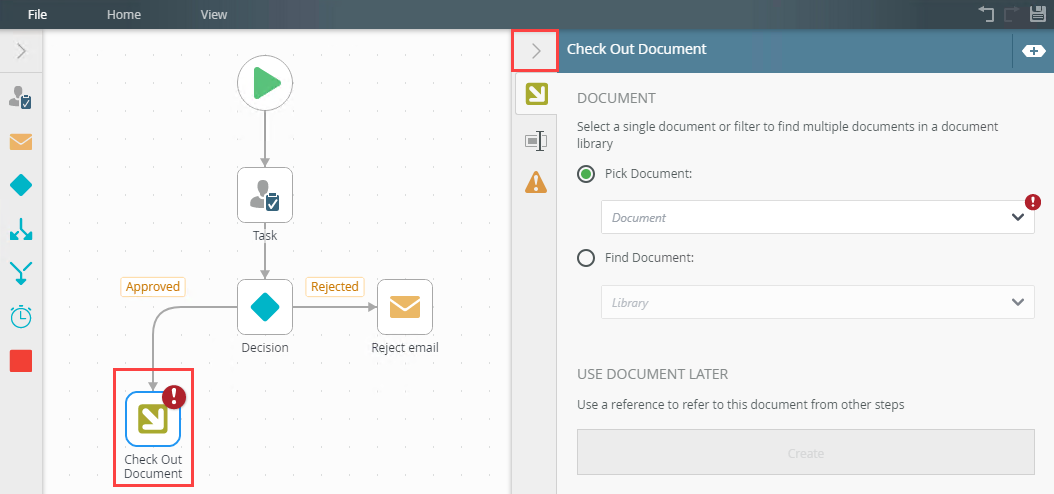Image resolution: width=1054 pixels, height=494 pixels.
Task: Select the Pick Document radio button
Action: [x=587, y=174]
